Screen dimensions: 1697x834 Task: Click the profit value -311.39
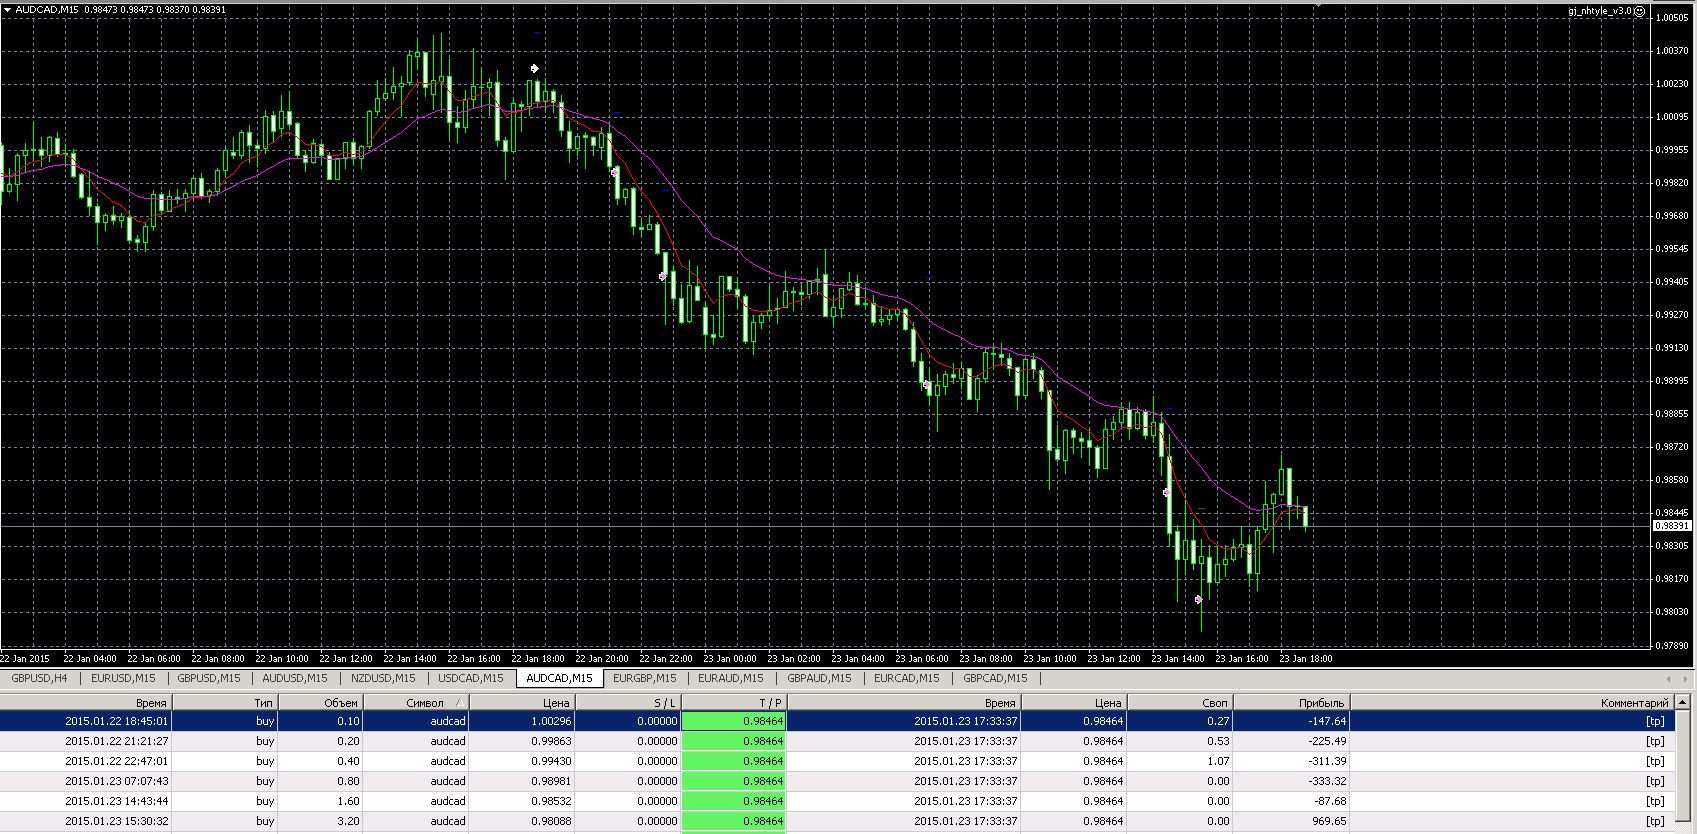pyautogui.click(x=1328, y=761)
